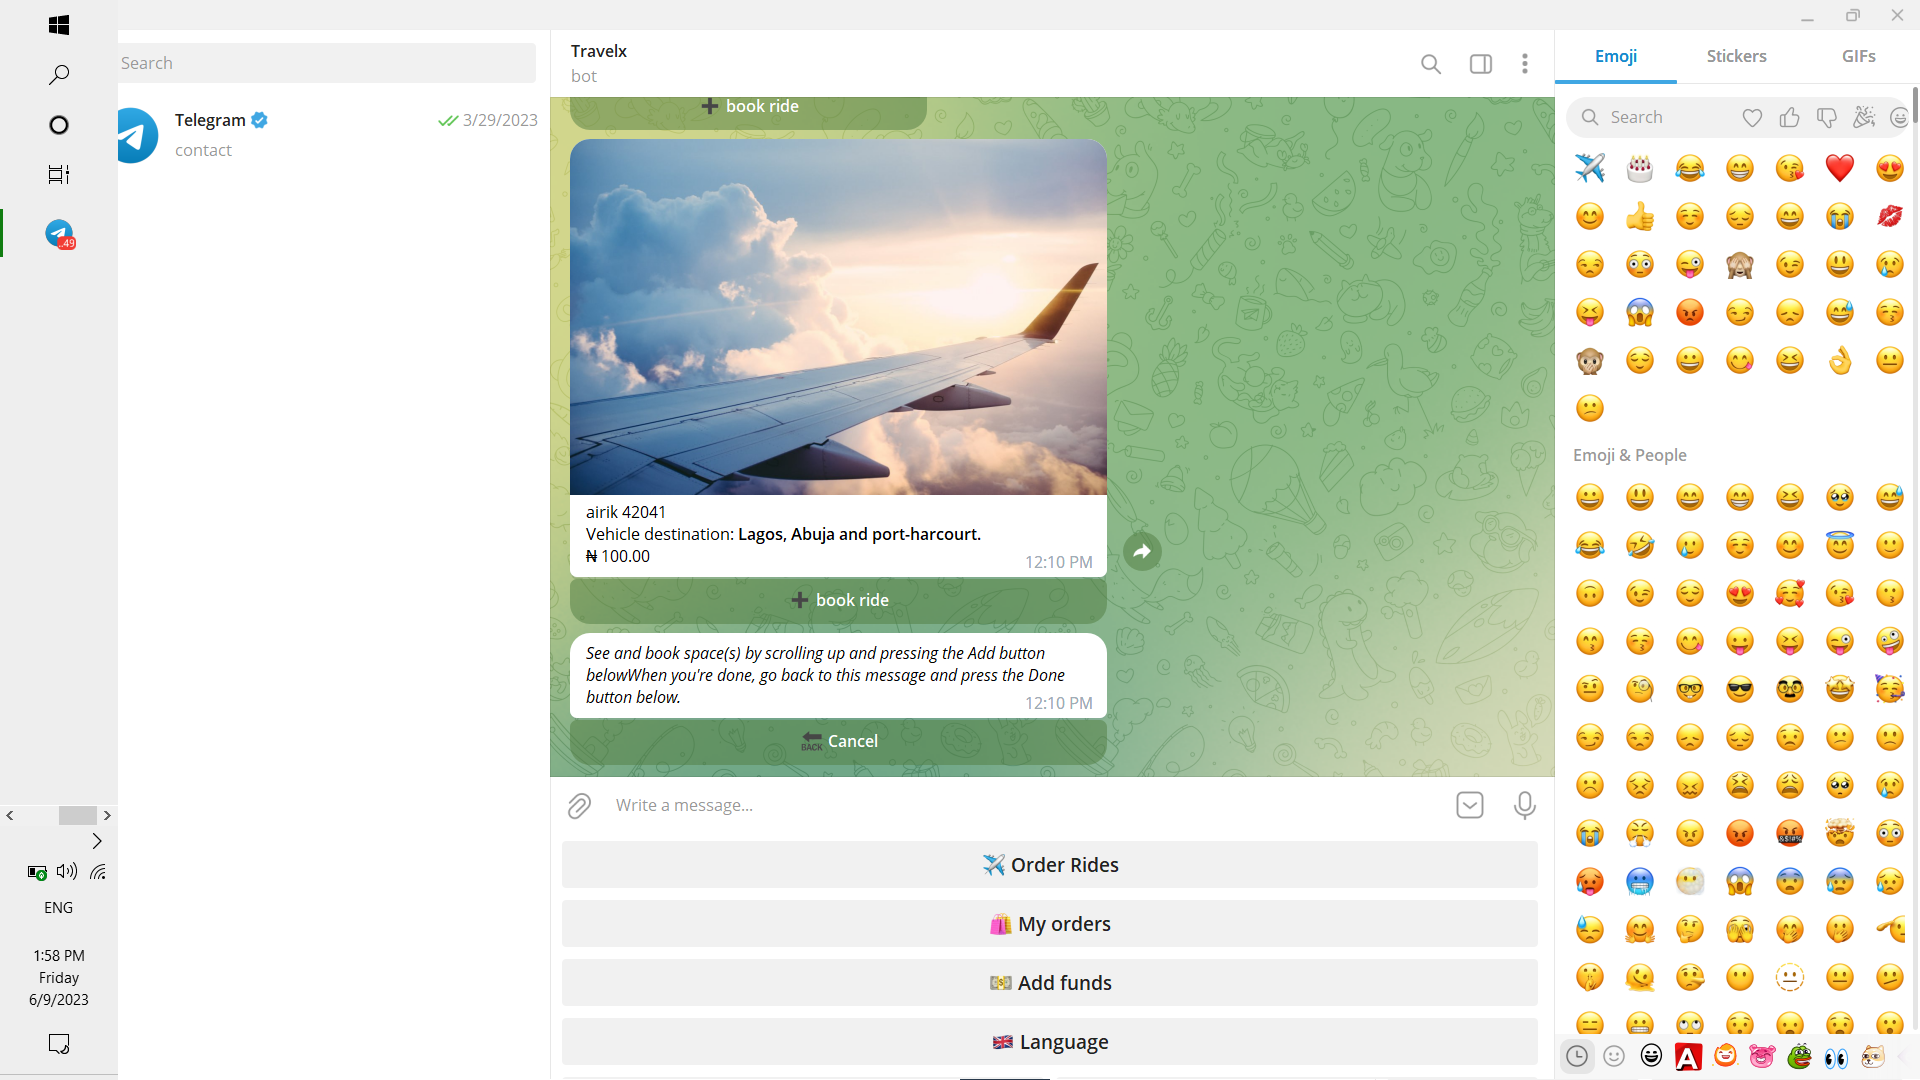
Task: Switch to the GIFs tab
Action: tap(1858, 57)
